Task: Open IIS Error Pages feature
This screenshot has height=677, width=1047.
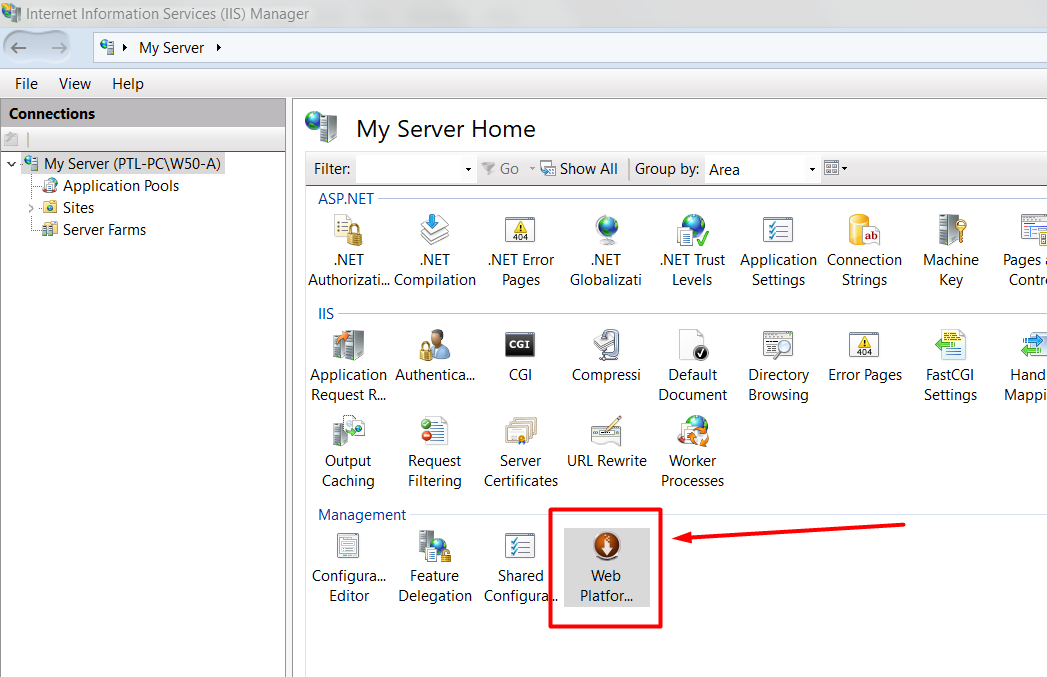Action: click(865, 357)
